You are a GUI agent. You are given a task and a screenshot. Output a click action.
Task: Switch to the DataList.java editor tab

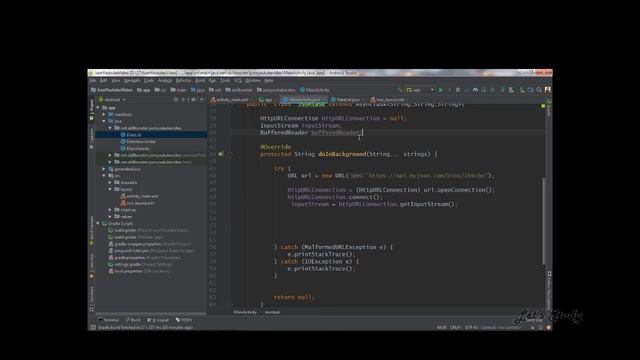347,100
